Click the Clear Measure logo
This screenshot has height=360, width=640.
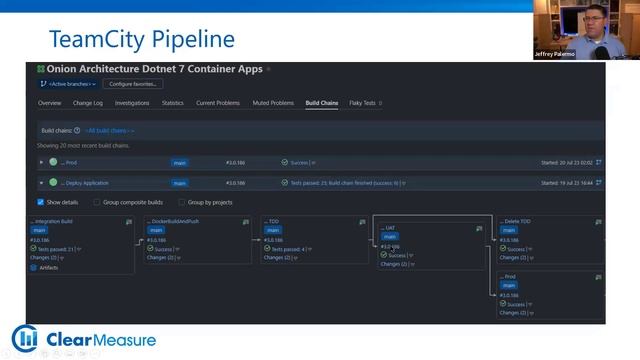84,339
